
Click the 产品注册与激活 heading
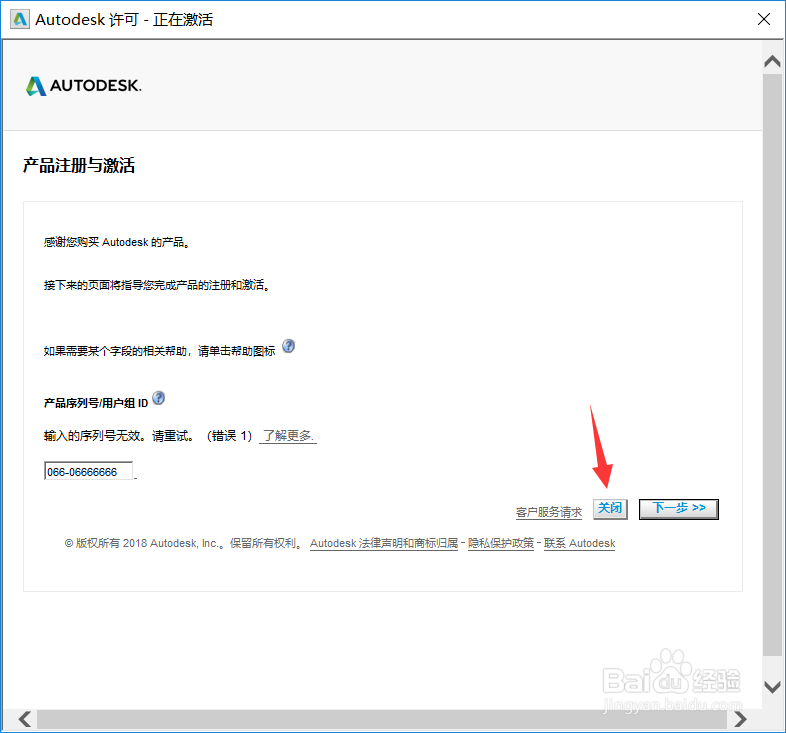pyautogui.click(x=79, y=165)
